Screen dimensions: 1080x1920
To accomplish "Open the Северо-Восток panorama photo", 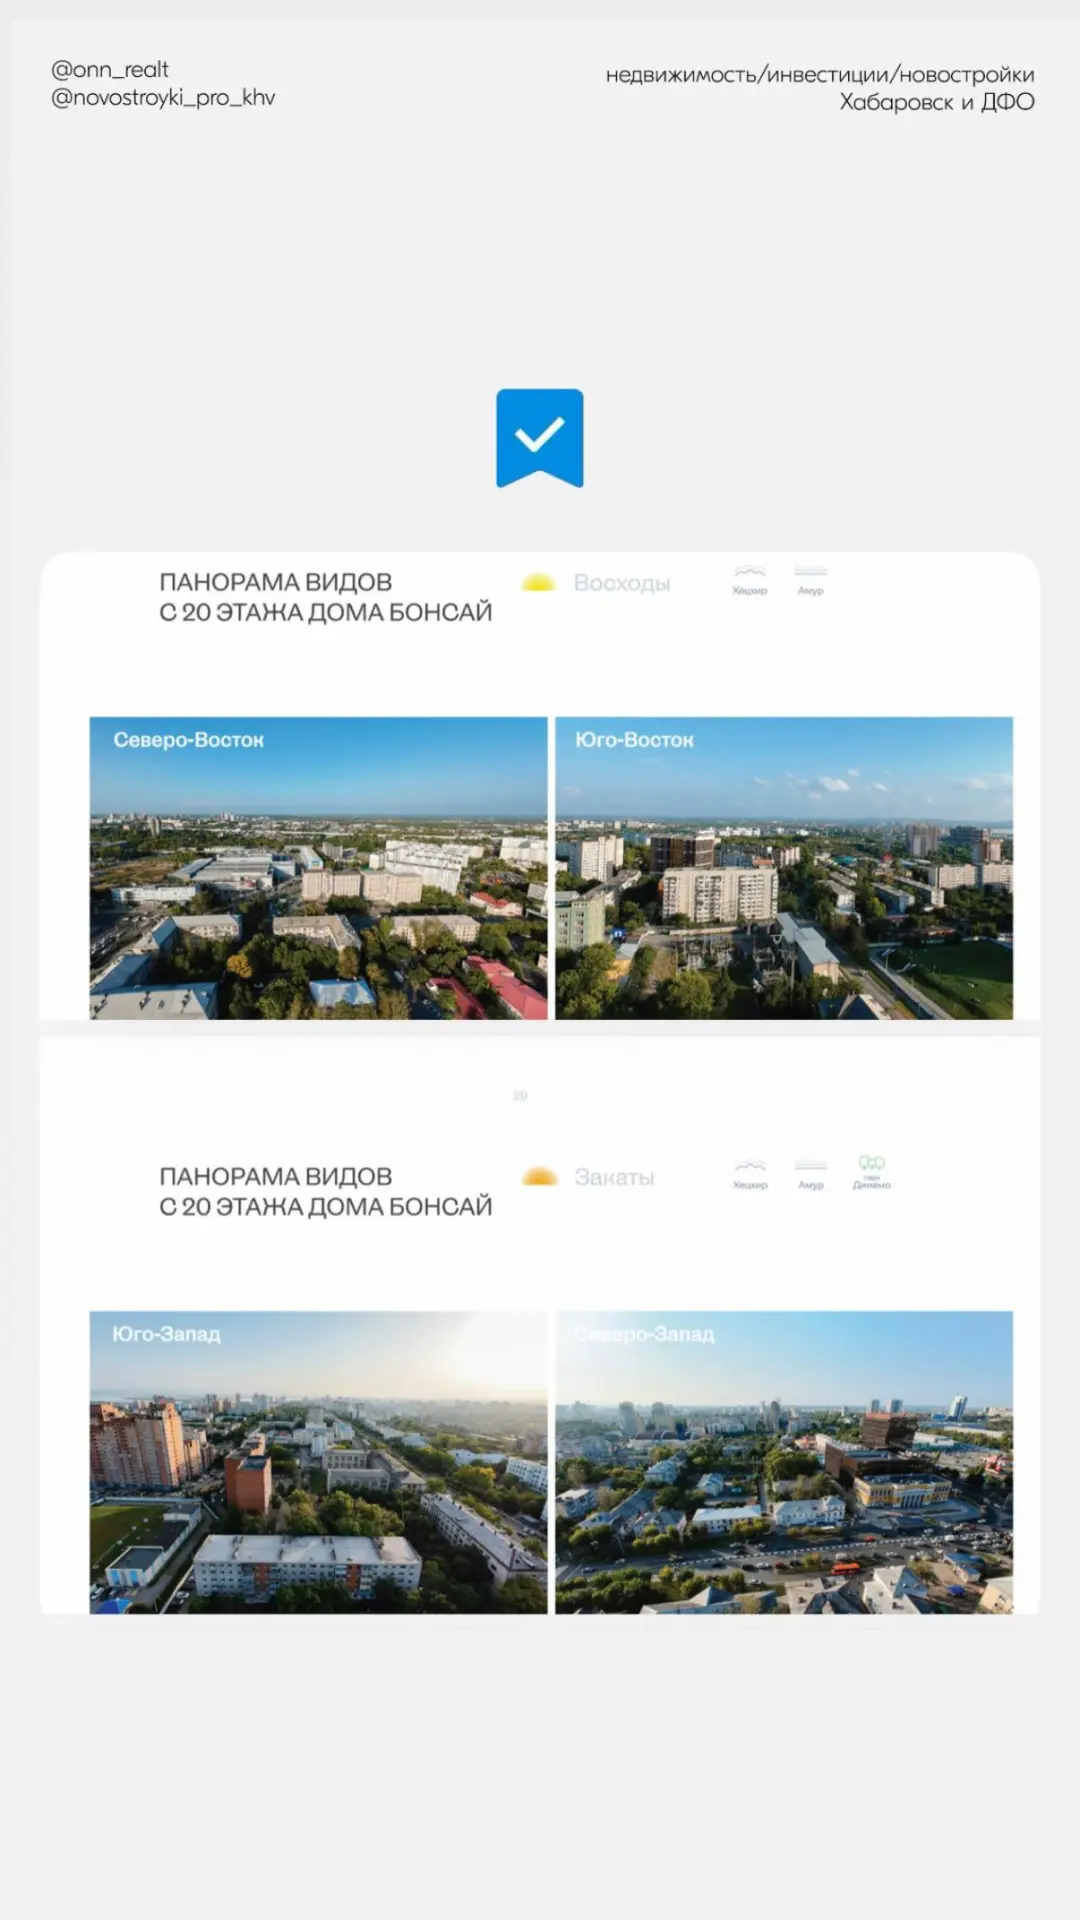I will point(319,868).
